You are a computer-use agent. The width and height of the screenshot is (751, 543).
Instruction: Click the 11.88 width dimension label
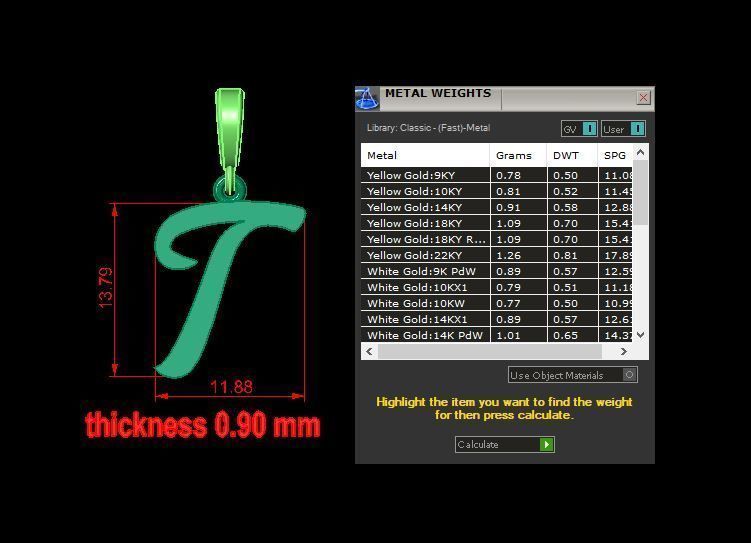click(231, 387)
